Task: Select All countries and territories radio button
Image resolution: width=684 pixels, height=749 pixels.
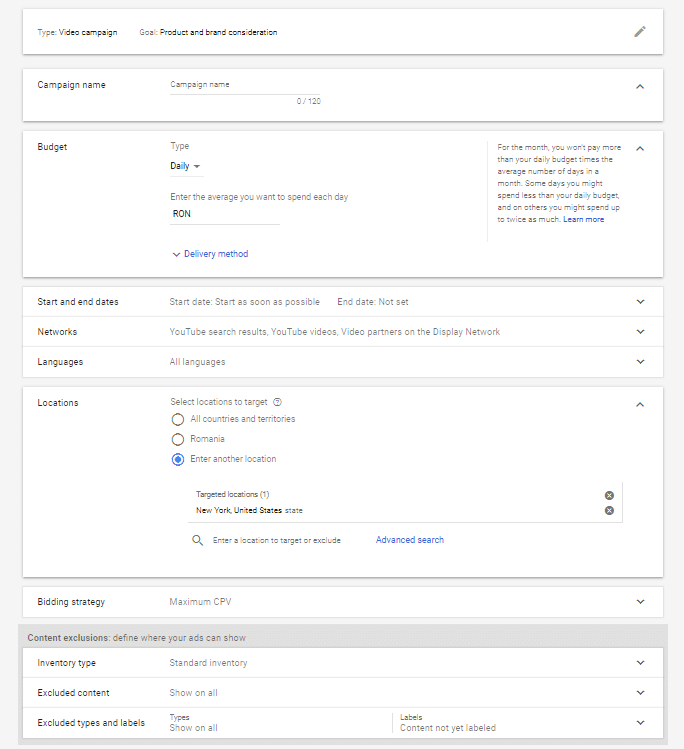Action: click(178, 419)
